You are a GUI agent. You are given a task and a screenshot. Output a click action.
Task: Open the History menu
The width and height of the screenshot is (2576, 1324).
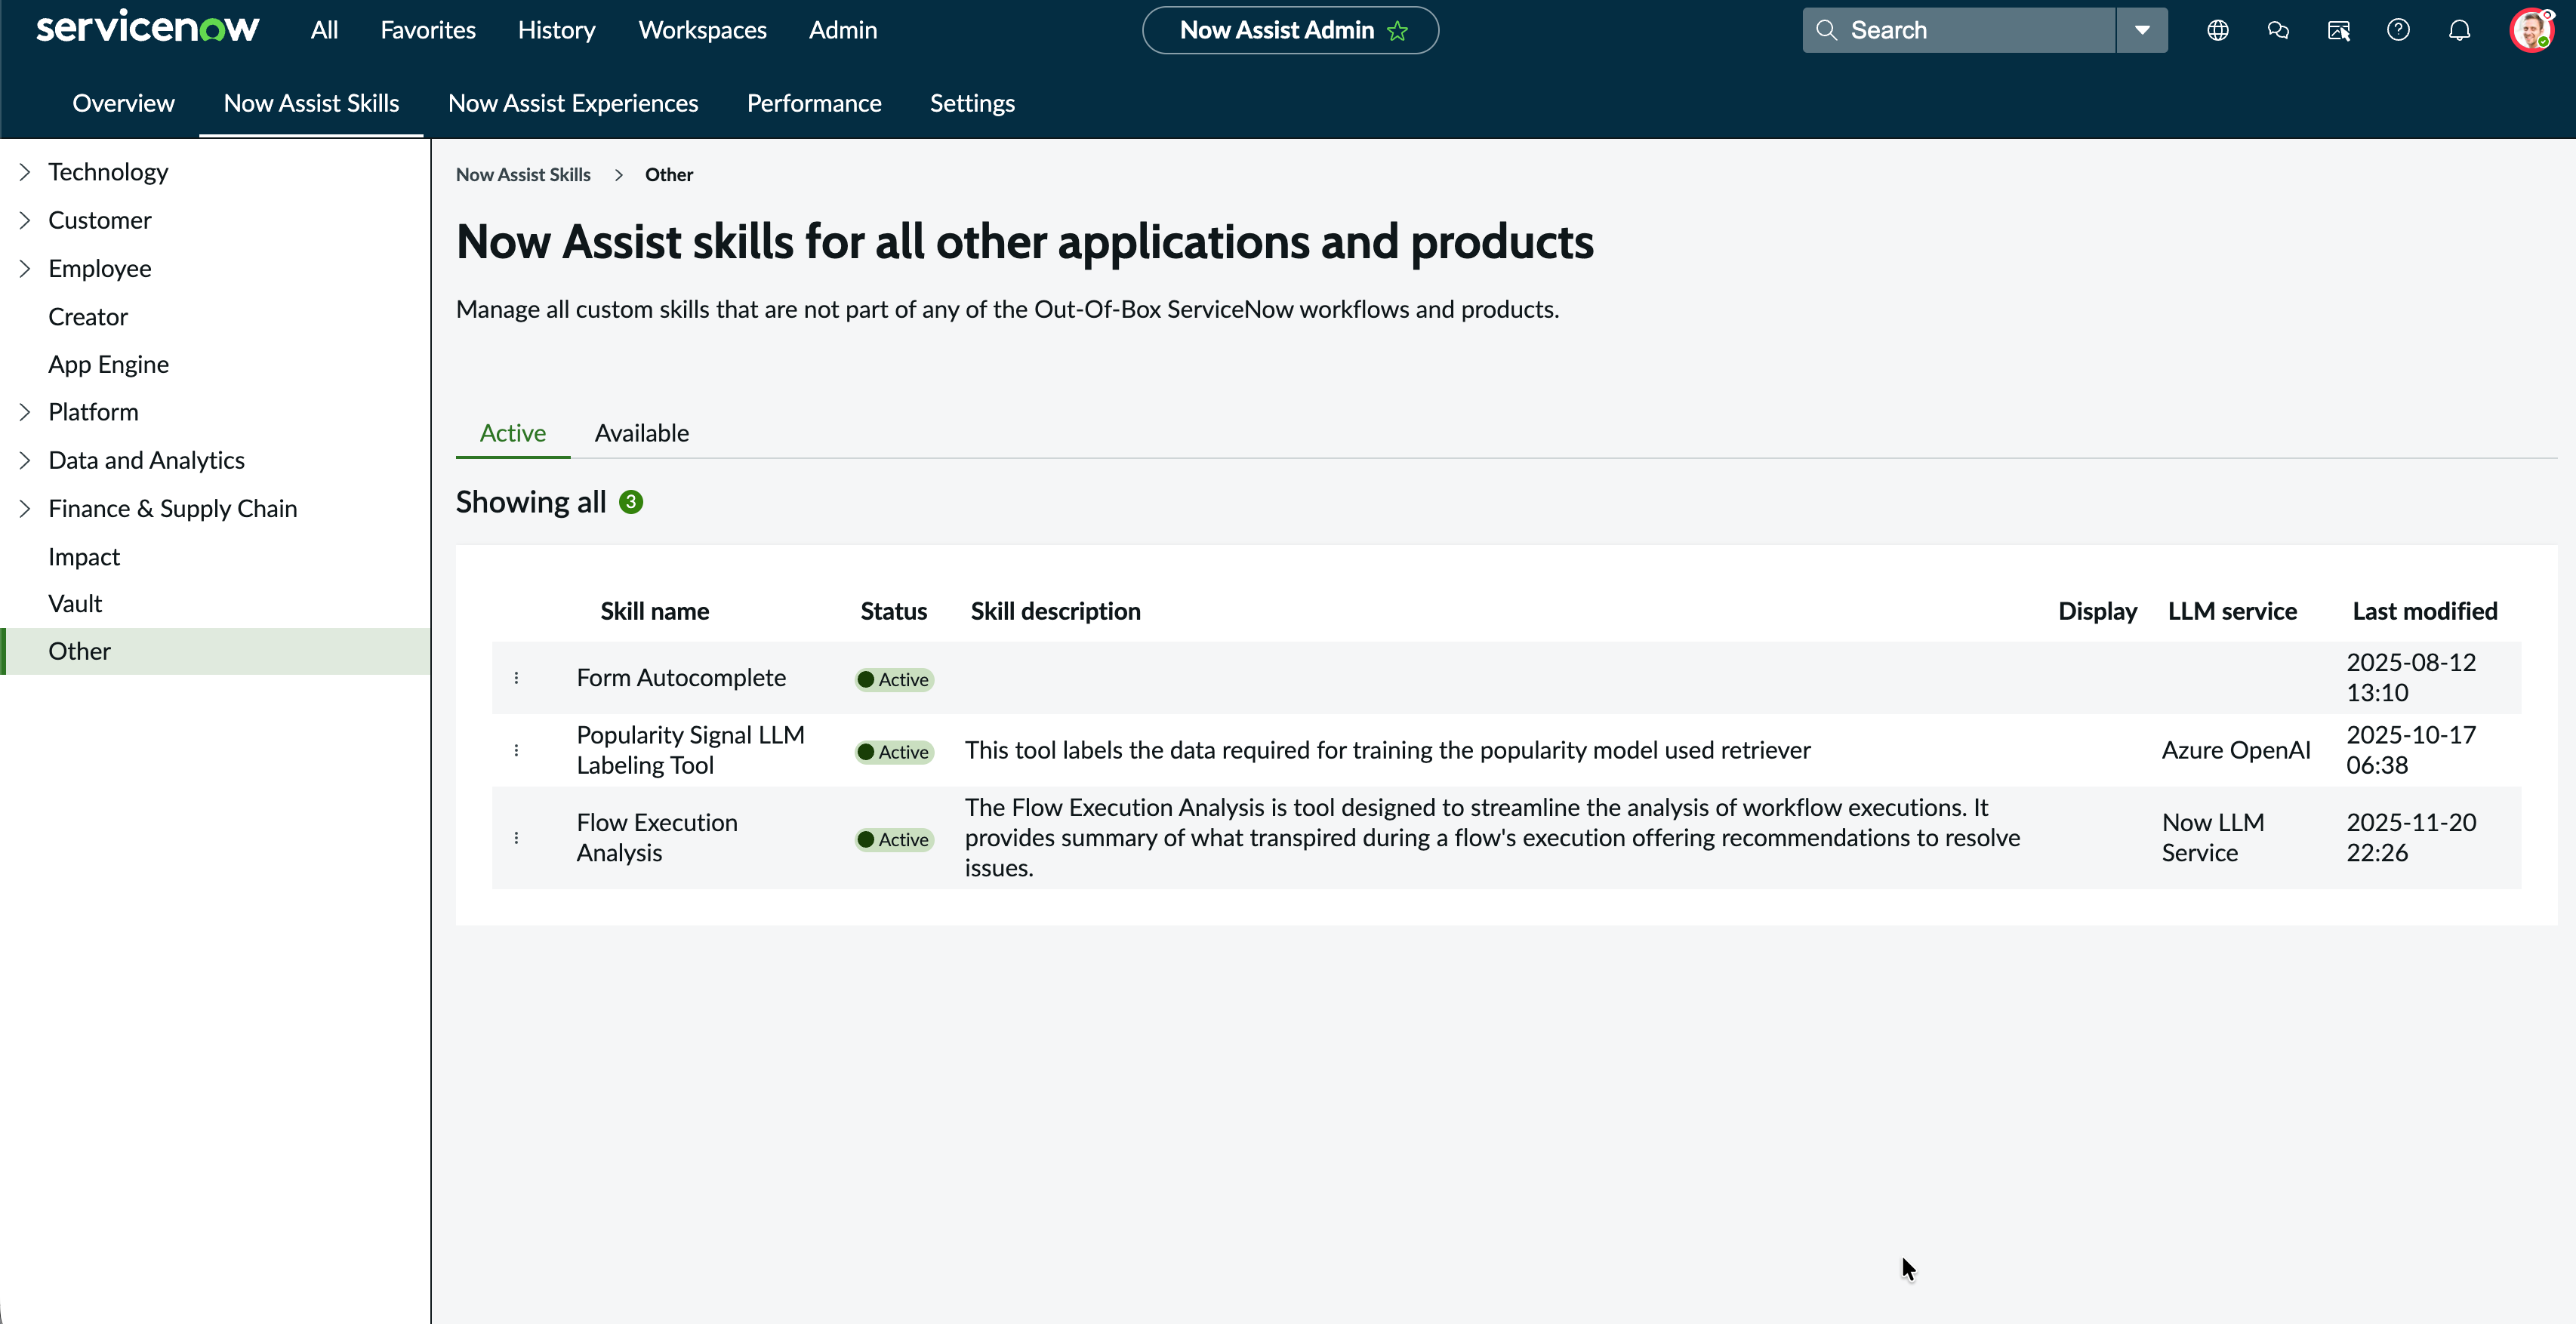point(556,30)
